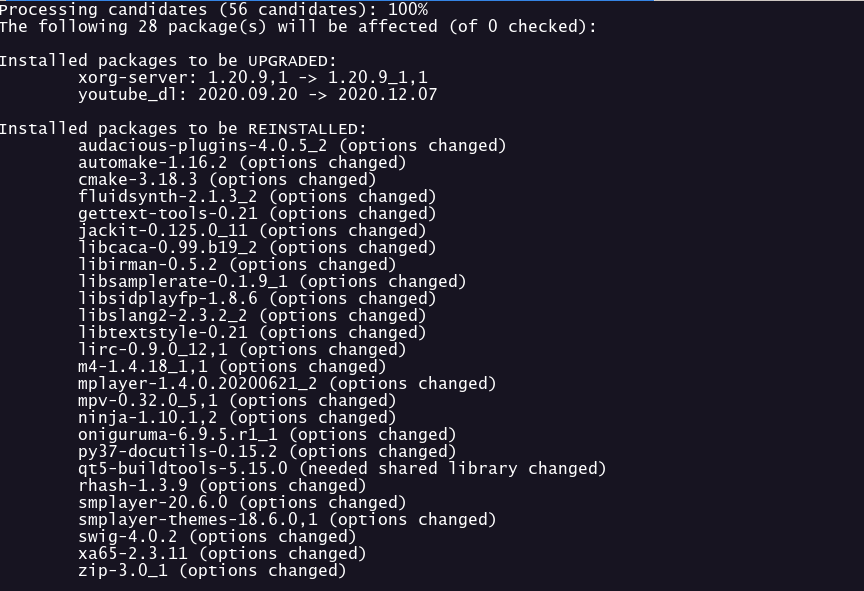Viewport: 864px width, 591px height.
Task: Select the zip-3.0_1 package entry
Action: pos(212,570)
